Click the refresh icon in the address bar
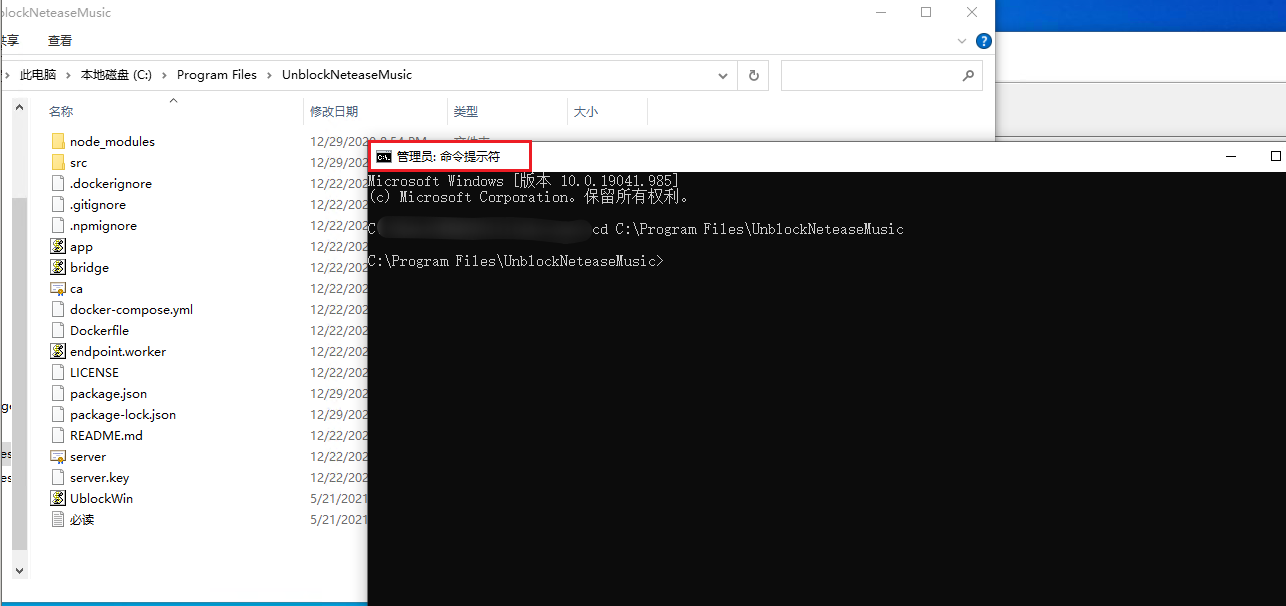The image size is (1286, 606). tap(753, 75)
